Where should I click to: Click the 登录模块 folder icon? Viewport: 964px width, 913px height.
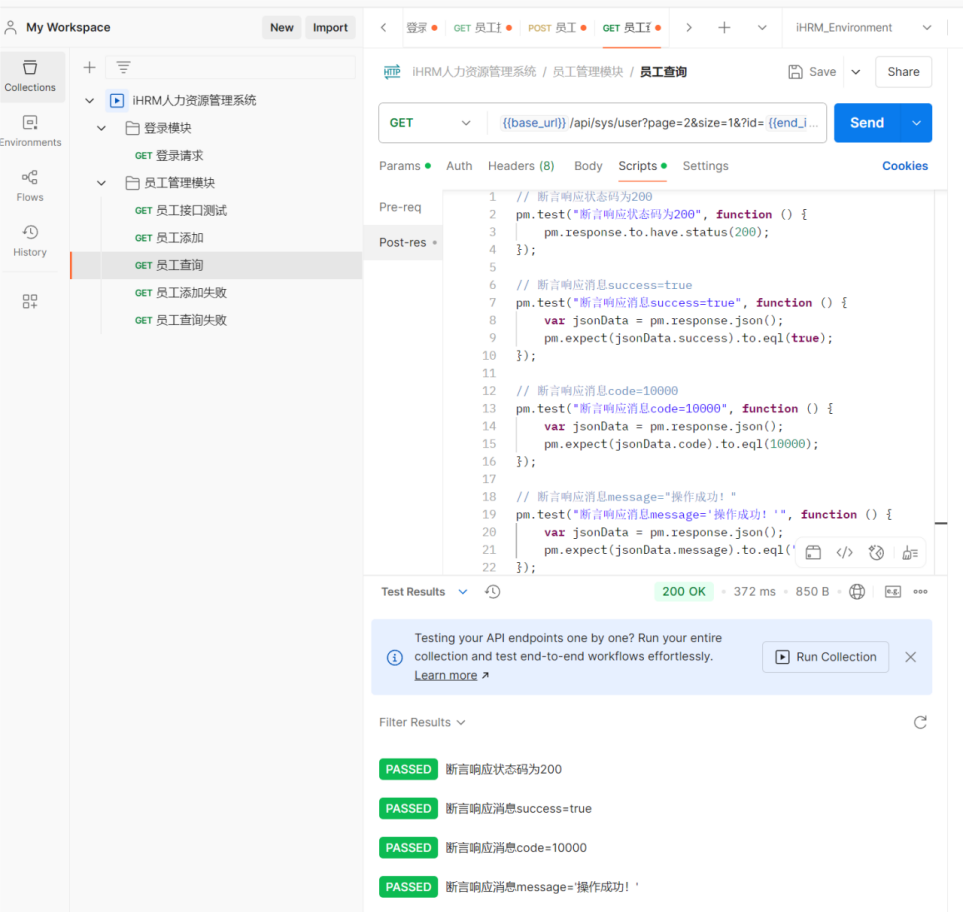point(132,128)
